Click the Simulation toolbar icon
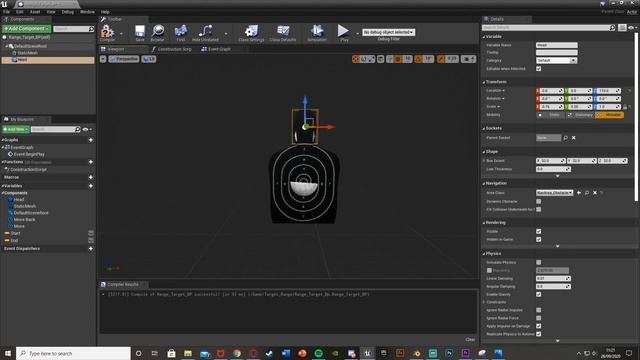Image resolution: width=640 pixels, height=360 pixels. point(317,33)
